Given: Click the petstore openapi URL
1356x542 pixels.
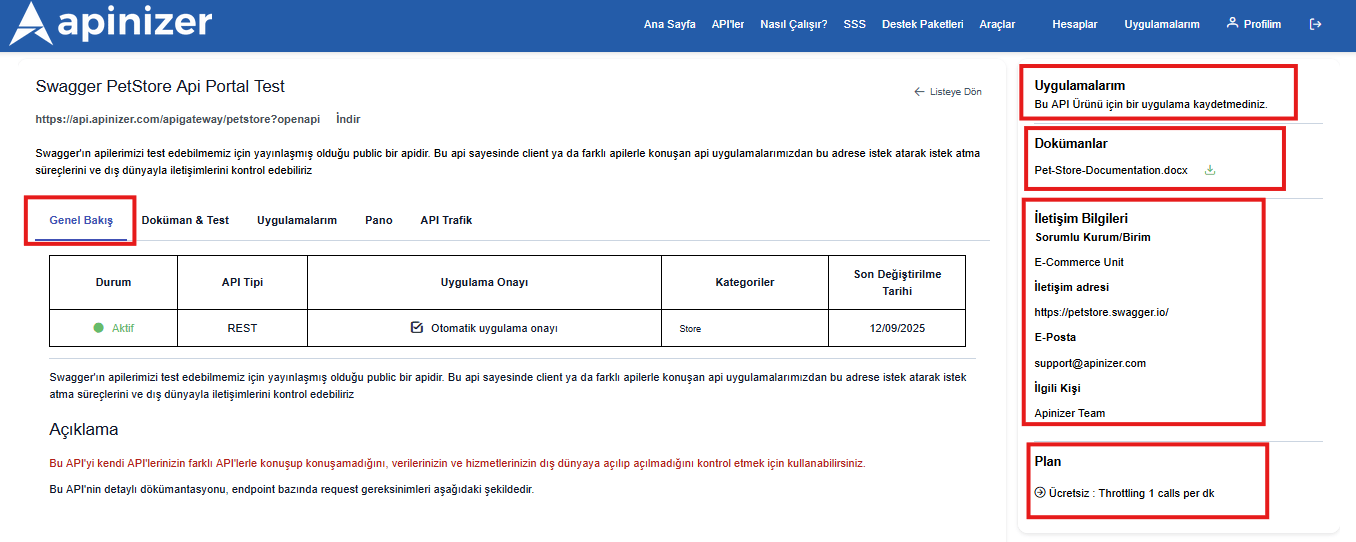Looking at the screenshot, I should click(x=178, y=119).
